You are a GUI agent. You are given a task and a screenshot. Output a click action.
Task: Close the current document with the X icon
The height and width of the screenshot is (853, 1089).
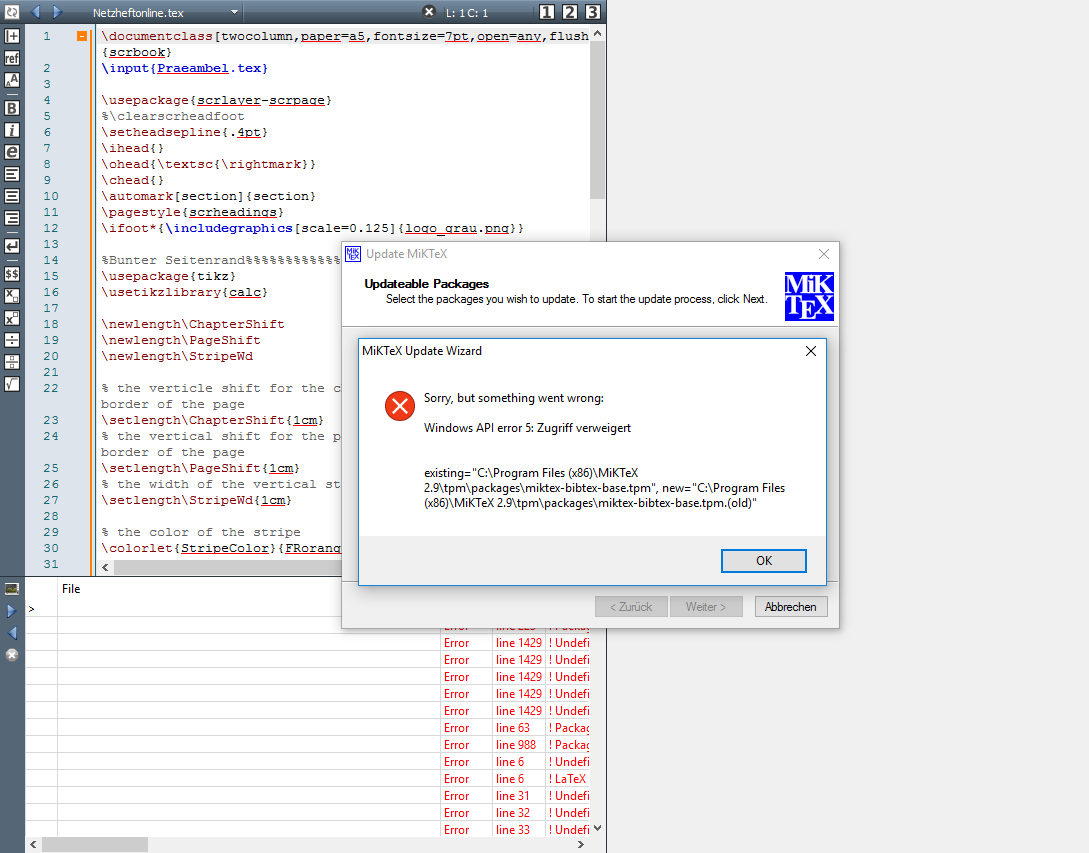(429, 12)
